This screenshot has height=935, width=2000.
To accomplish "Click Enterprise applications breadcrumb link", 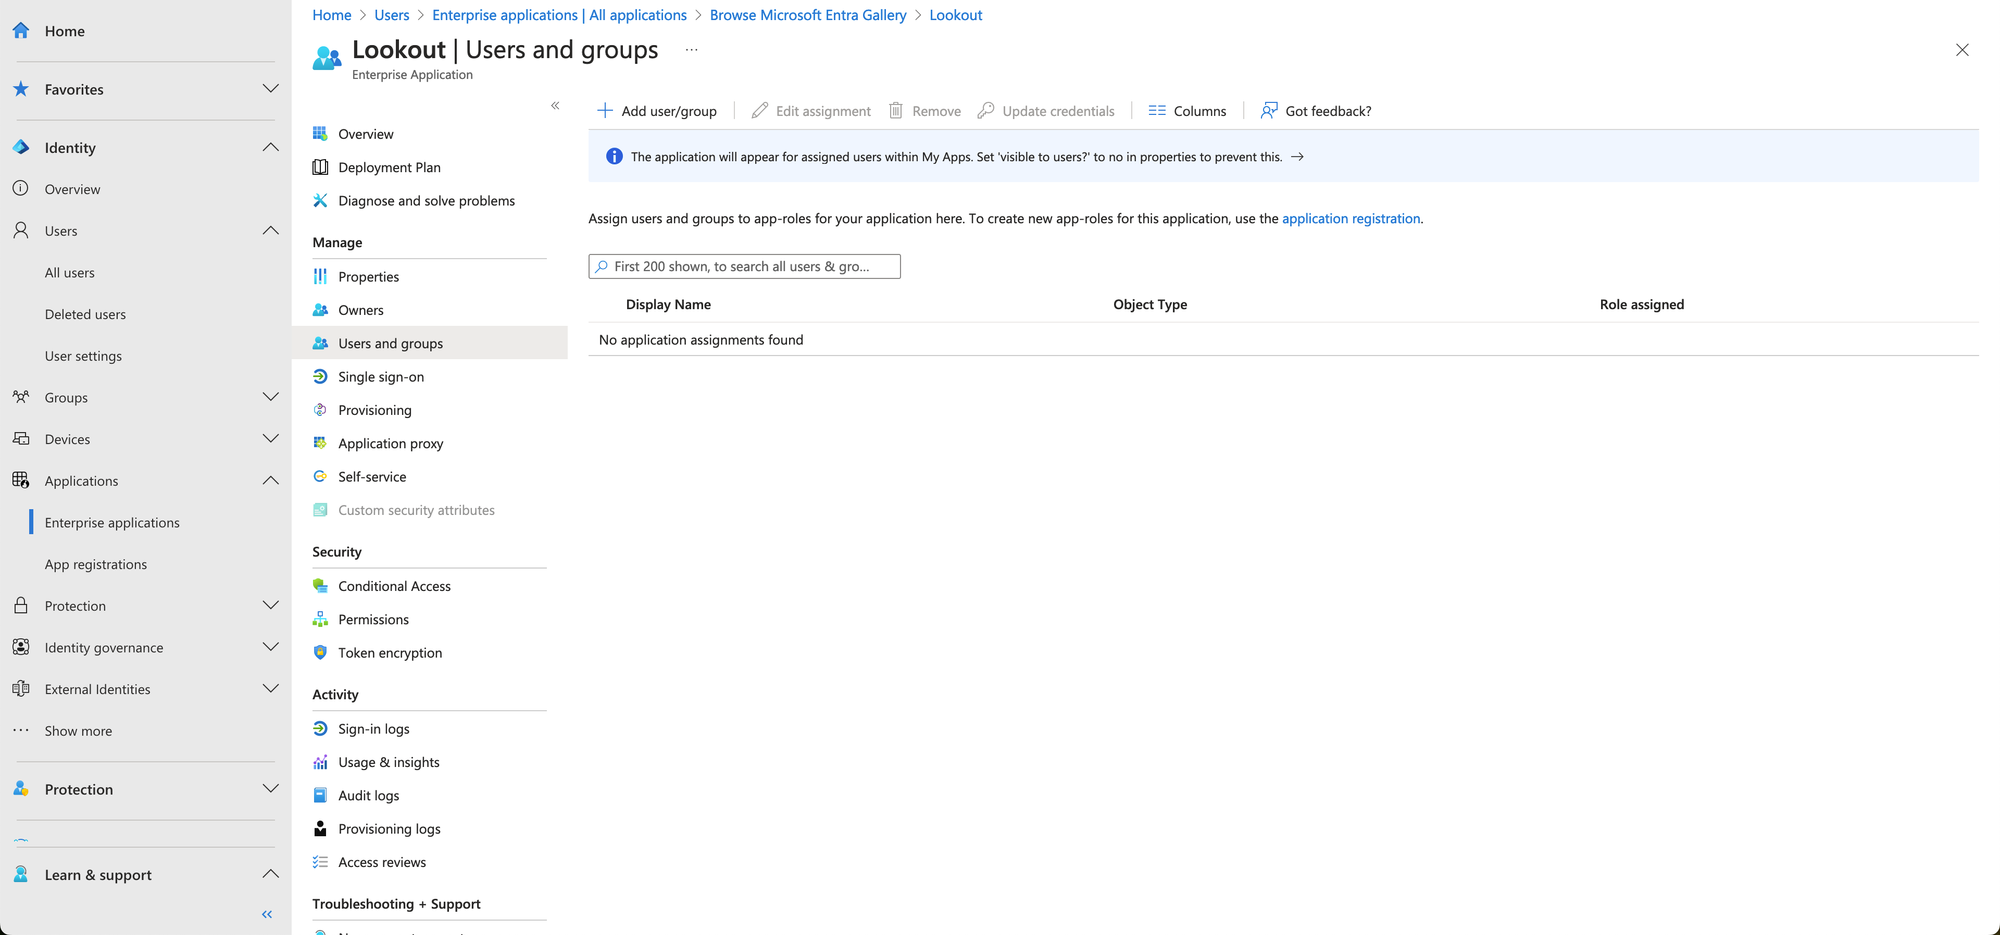I will (x=559, y=15).
